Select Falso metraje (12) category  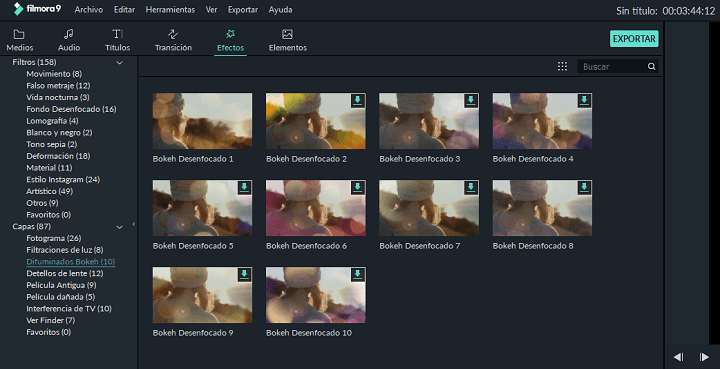click(58, 85)
